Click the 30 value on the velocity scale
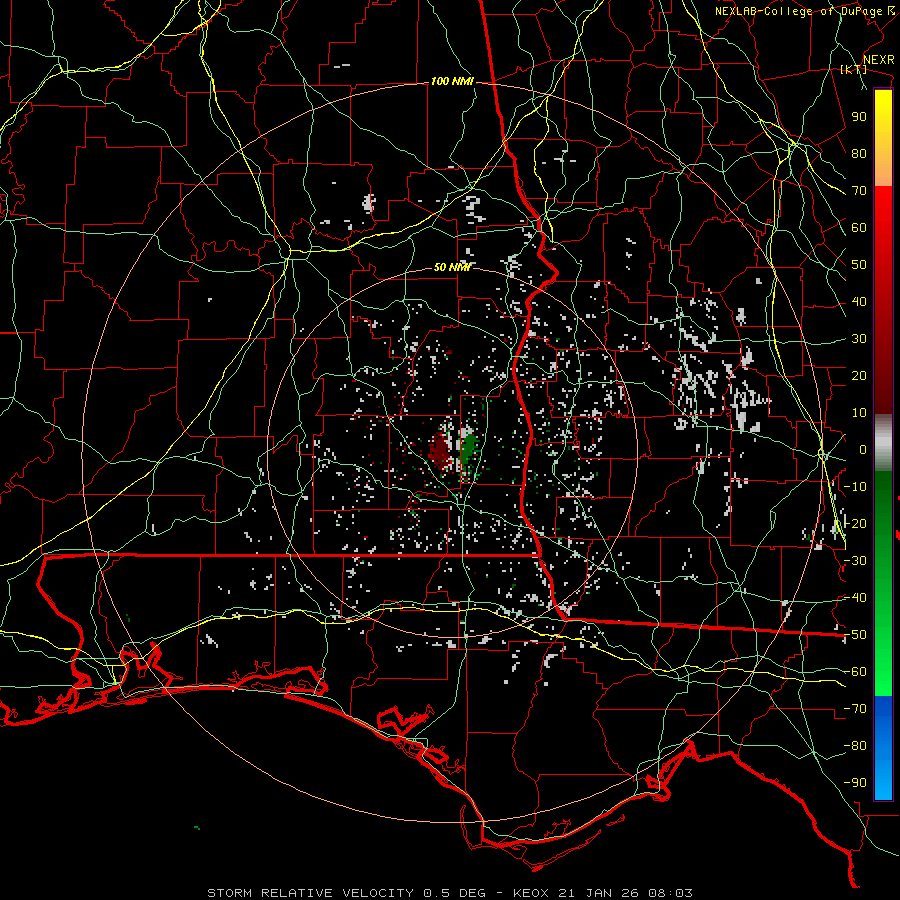Image resolution: width=900 pixels, height=900 pixels. point(859,339)
